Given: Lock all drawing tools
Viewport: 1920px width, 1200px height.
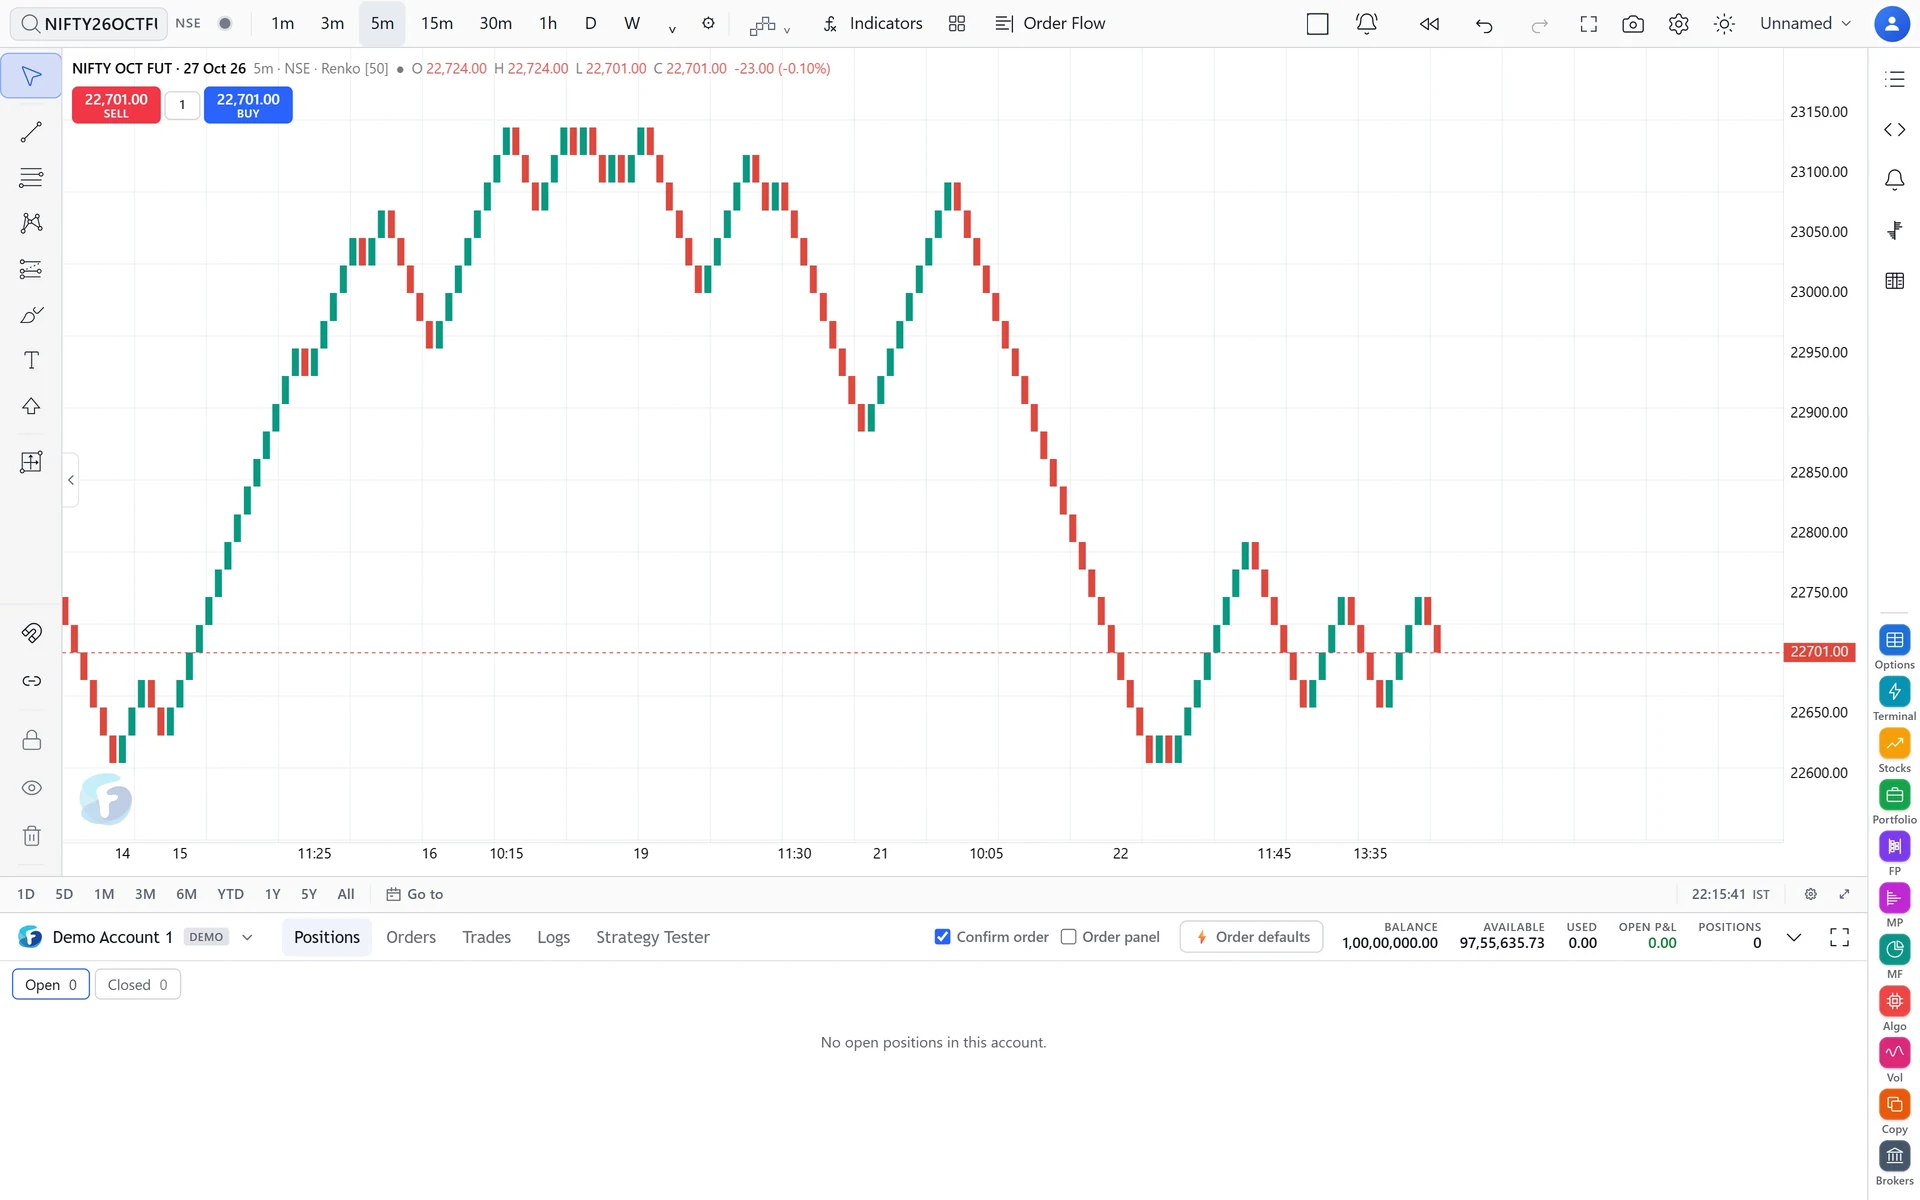Looking at the screenshot, I should point(31,740).
